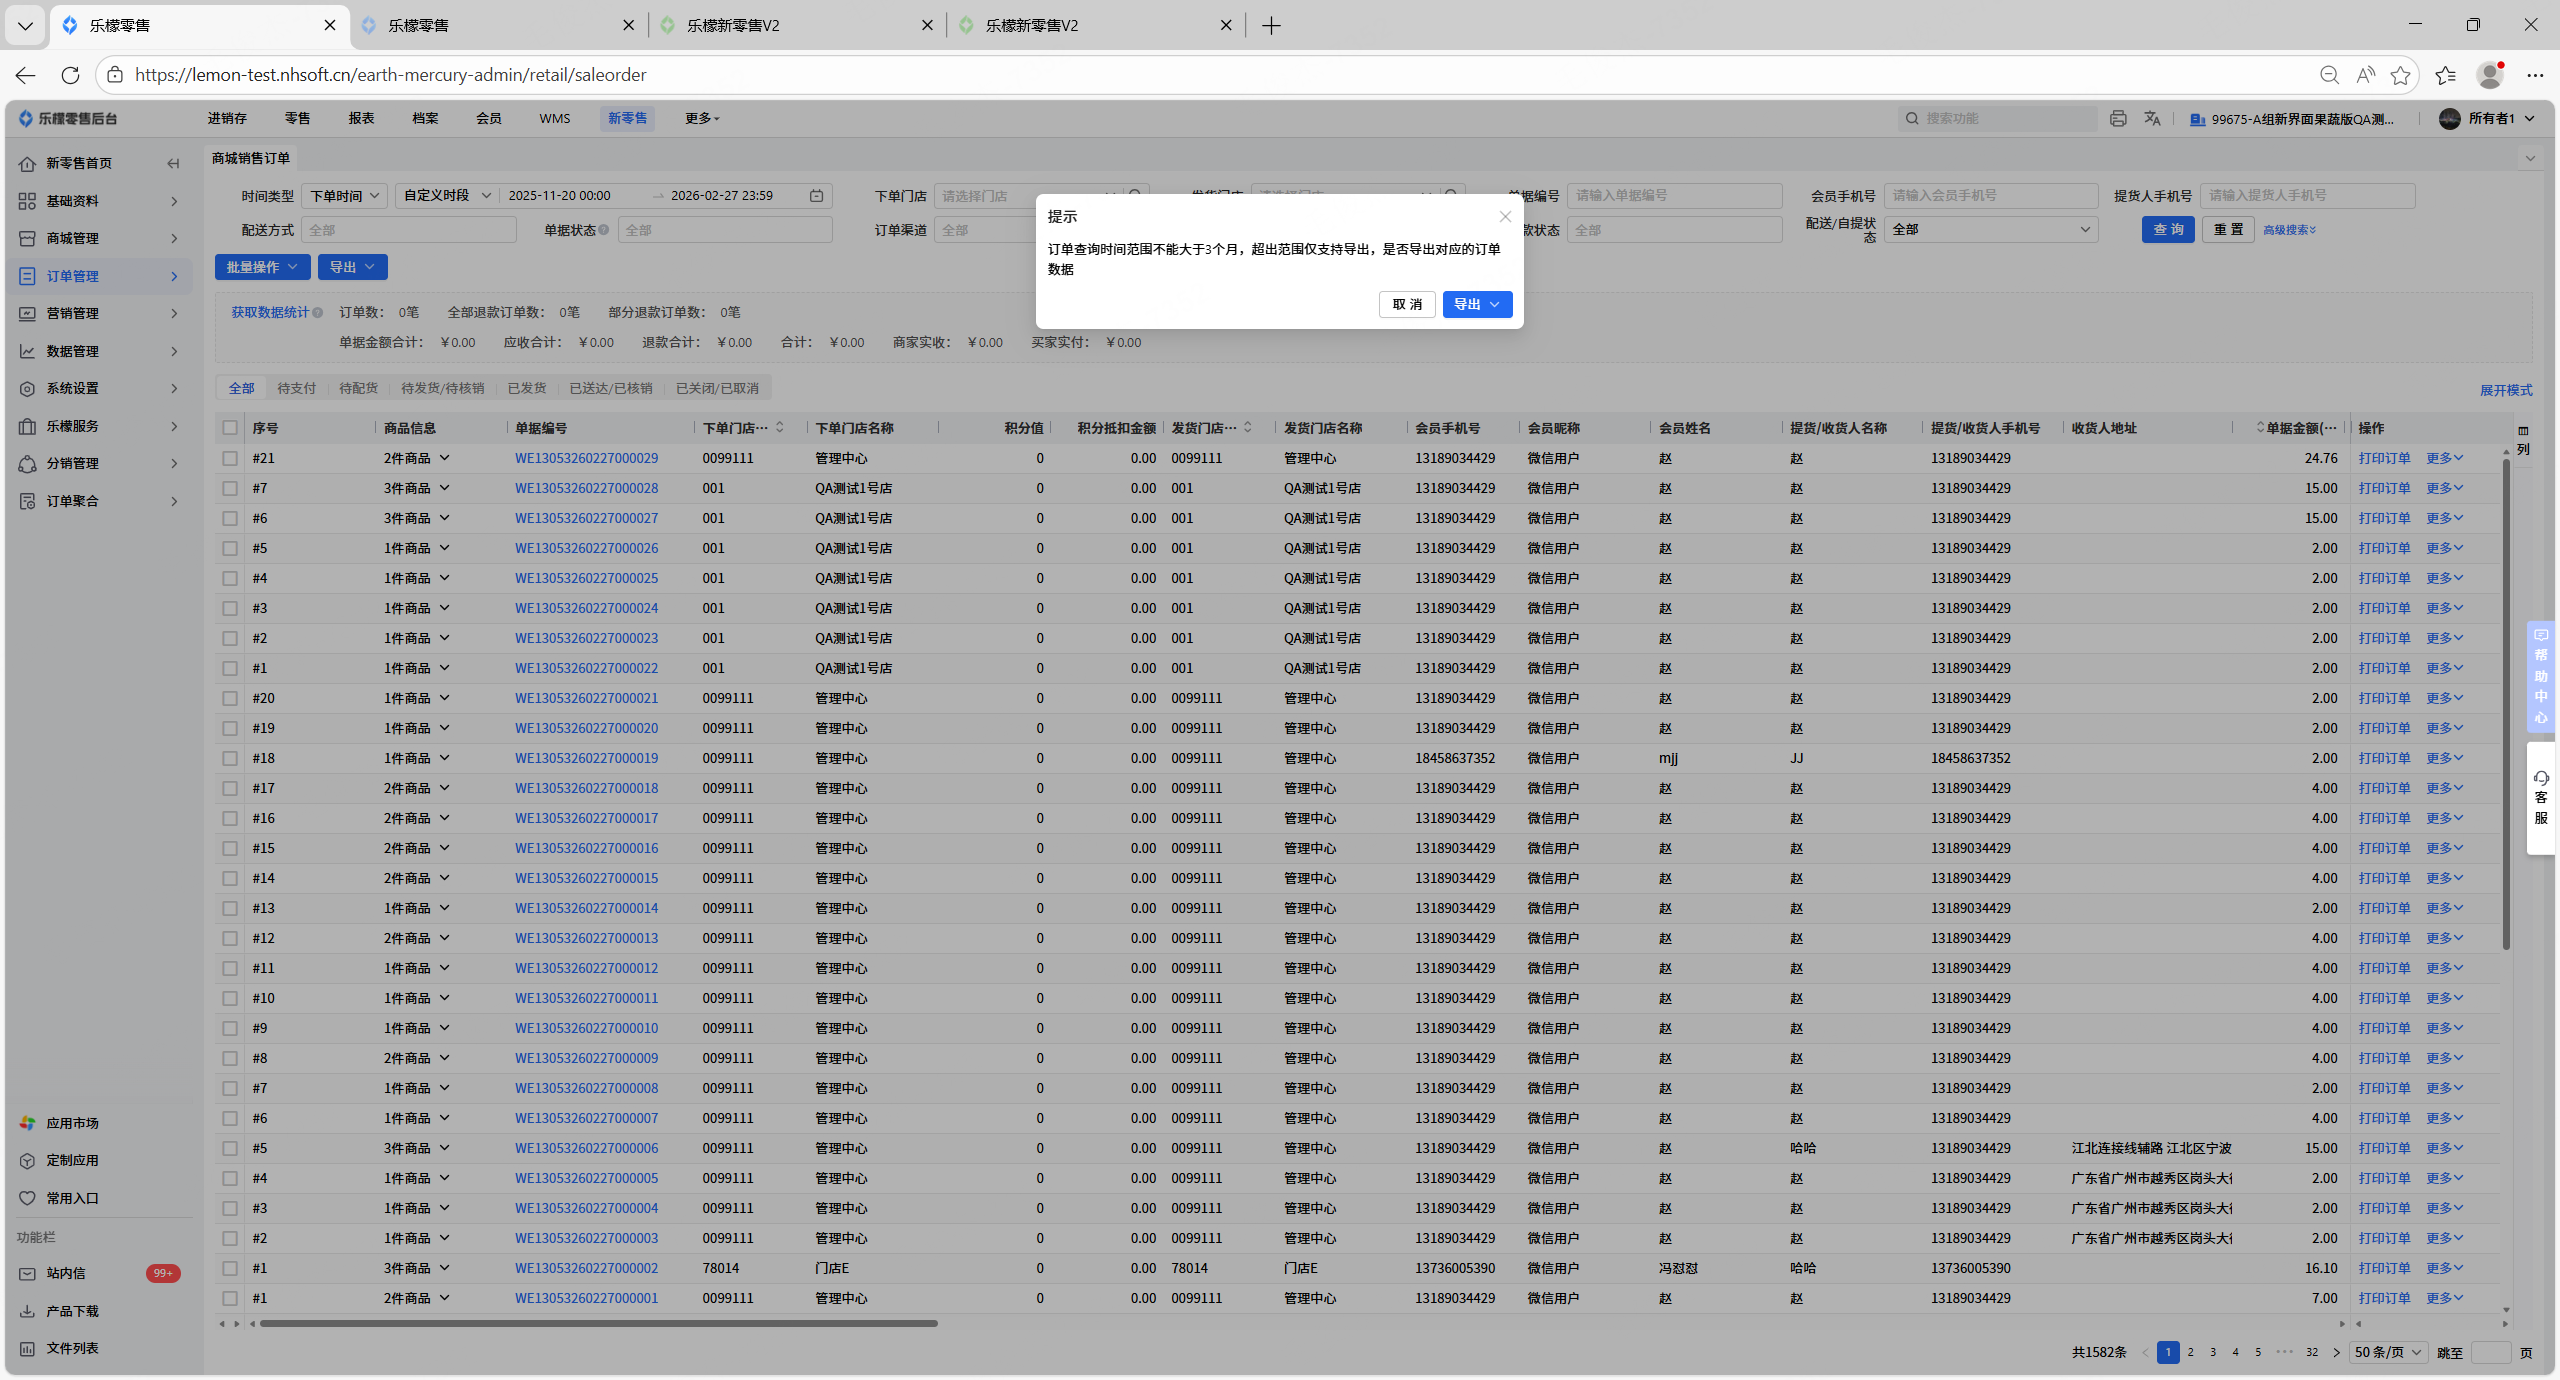Open the calendar icon in date range
The image size is (2560, 1380).
816,196
